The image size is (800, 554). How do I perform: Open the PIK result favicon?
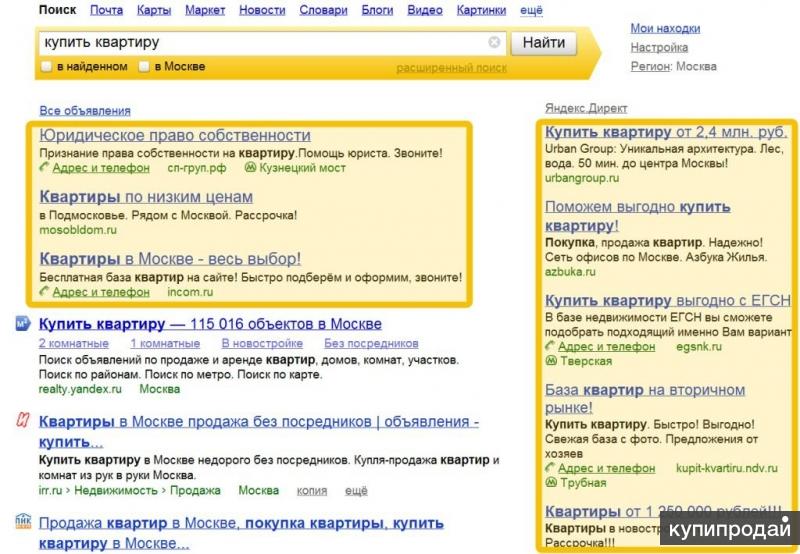[23, 521]
